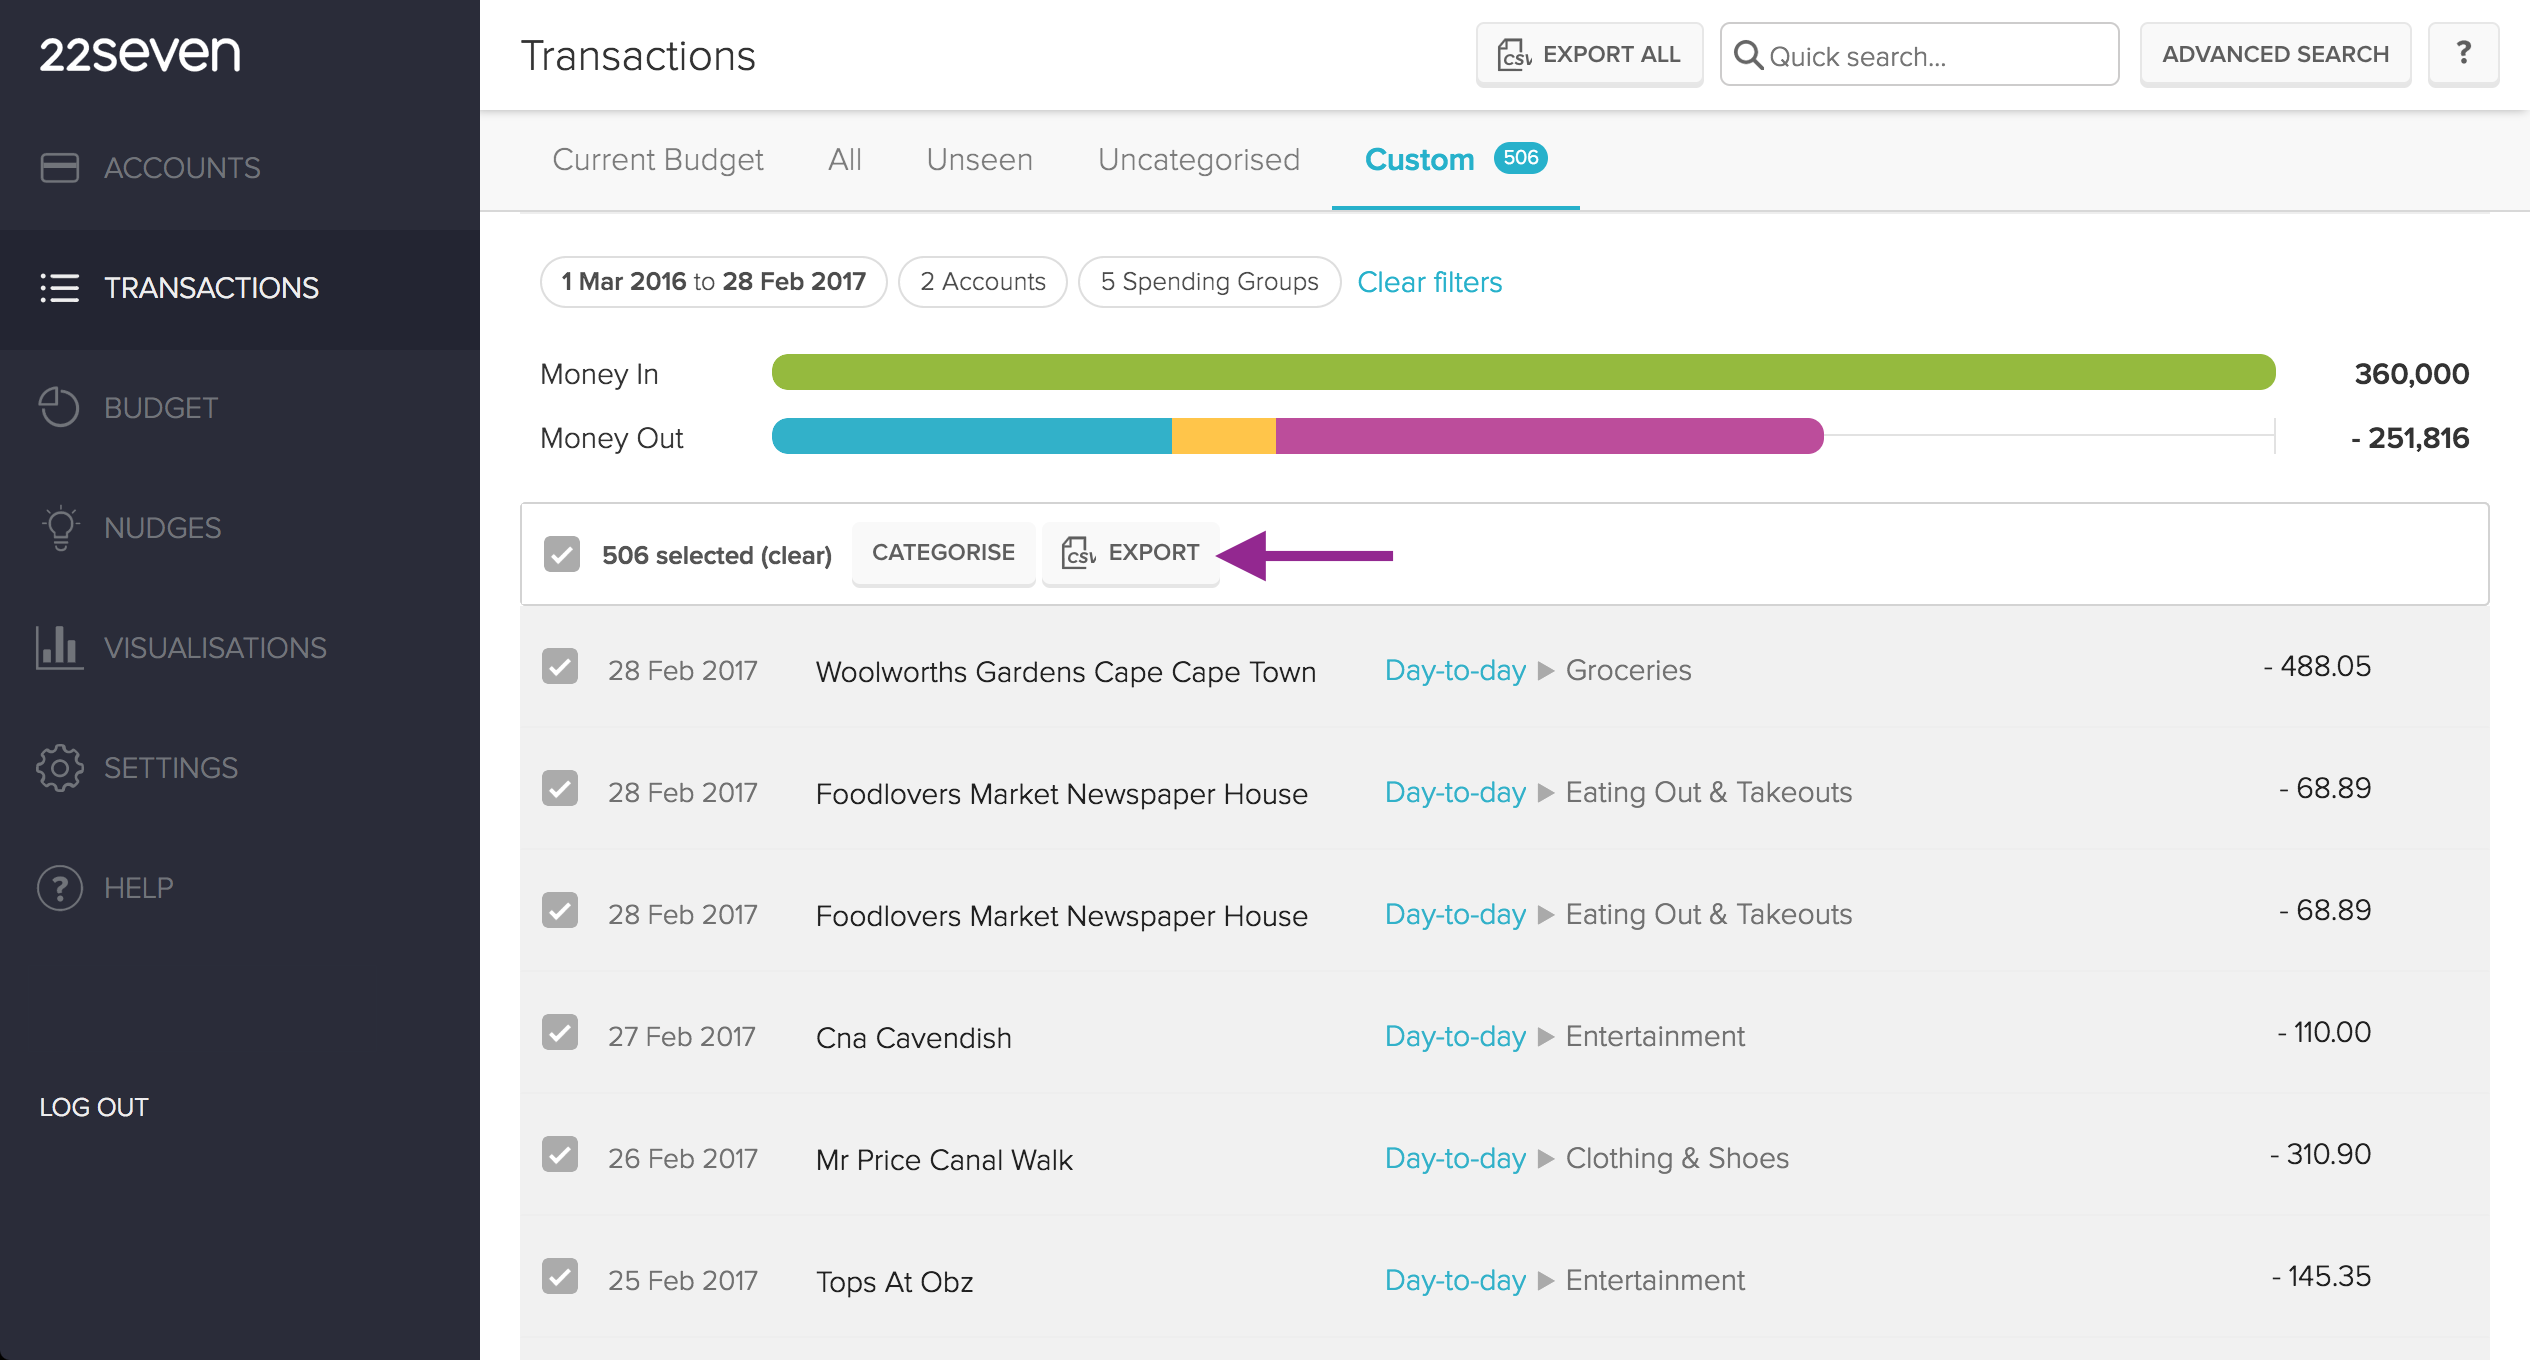This screenshot has height=1360, width=2530.
Task: Expand category arrow for Tops At Obz row
Action: click(x=1546, y=1281)
